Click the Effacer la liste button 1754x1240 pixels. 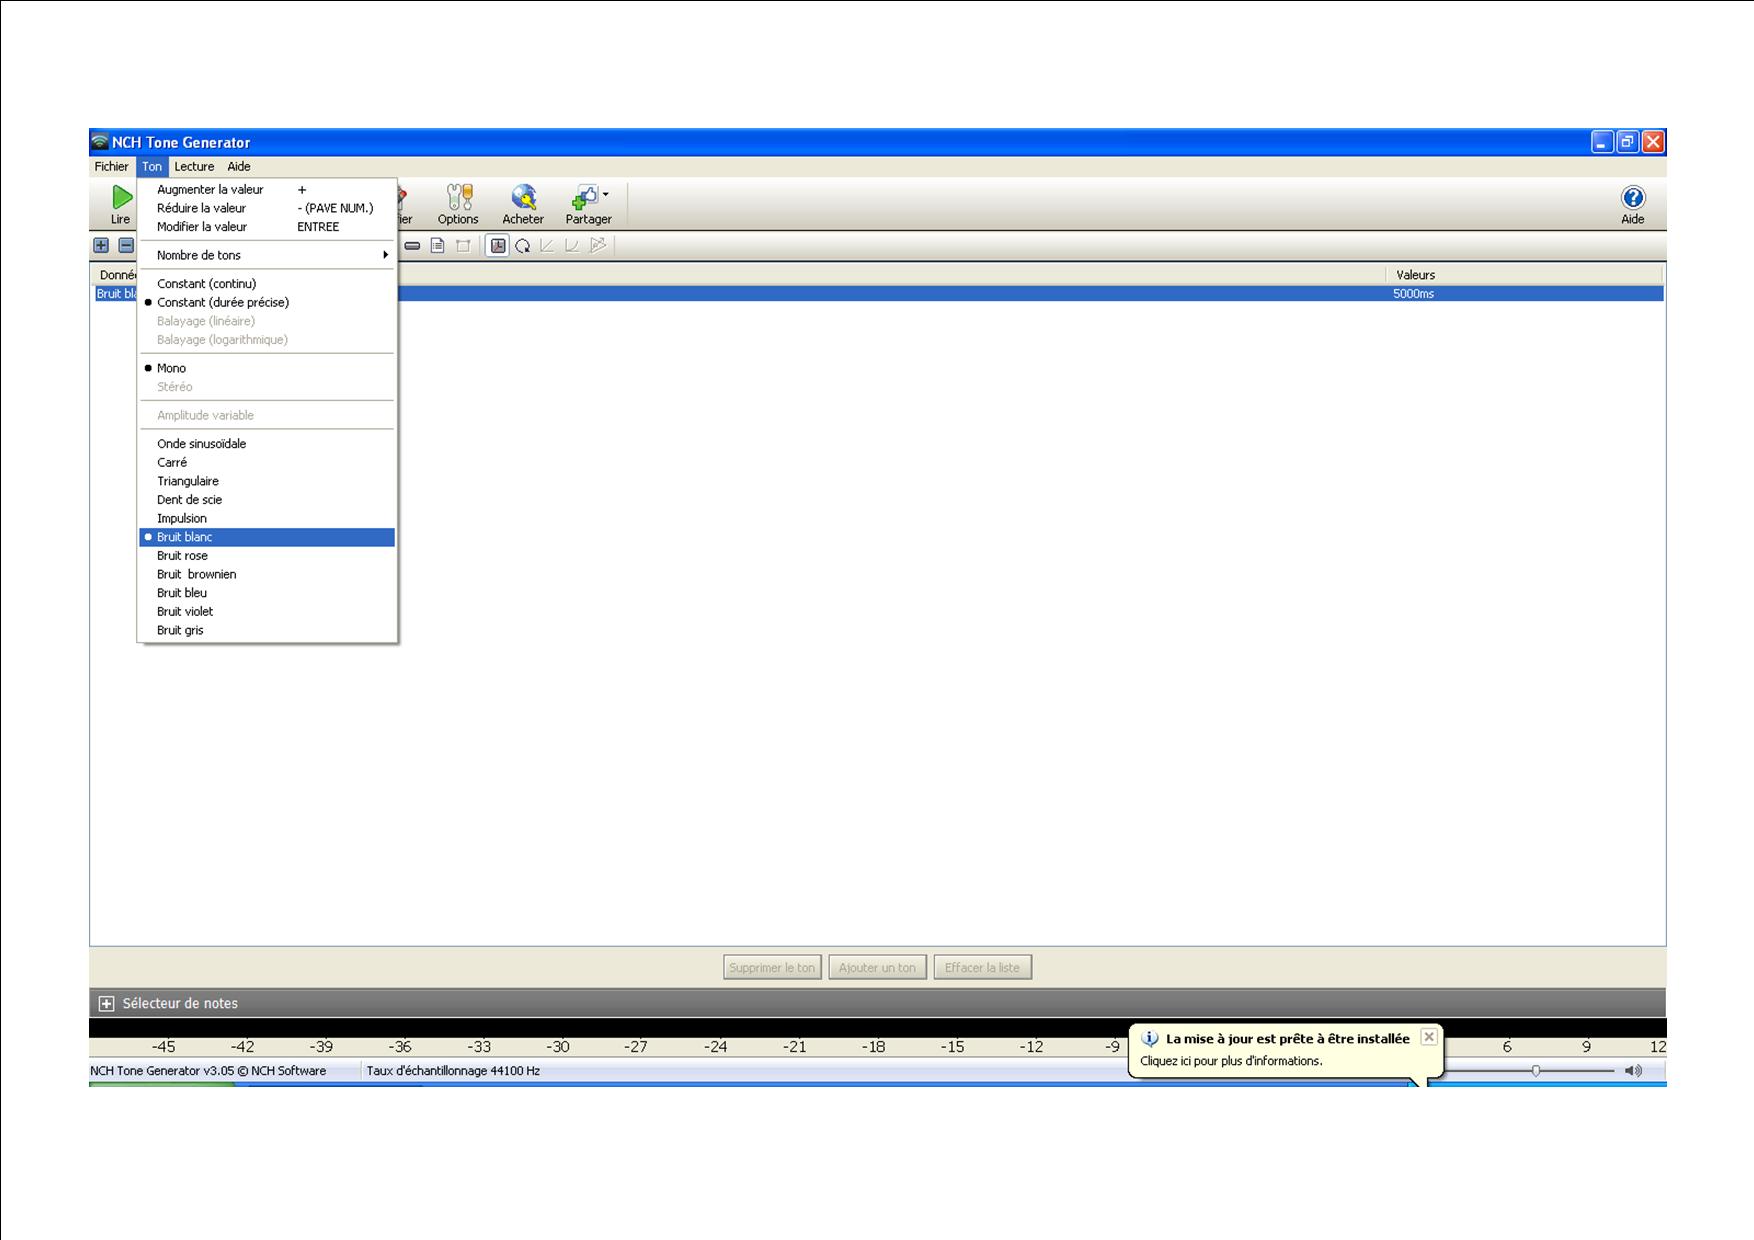click(982, 968)
